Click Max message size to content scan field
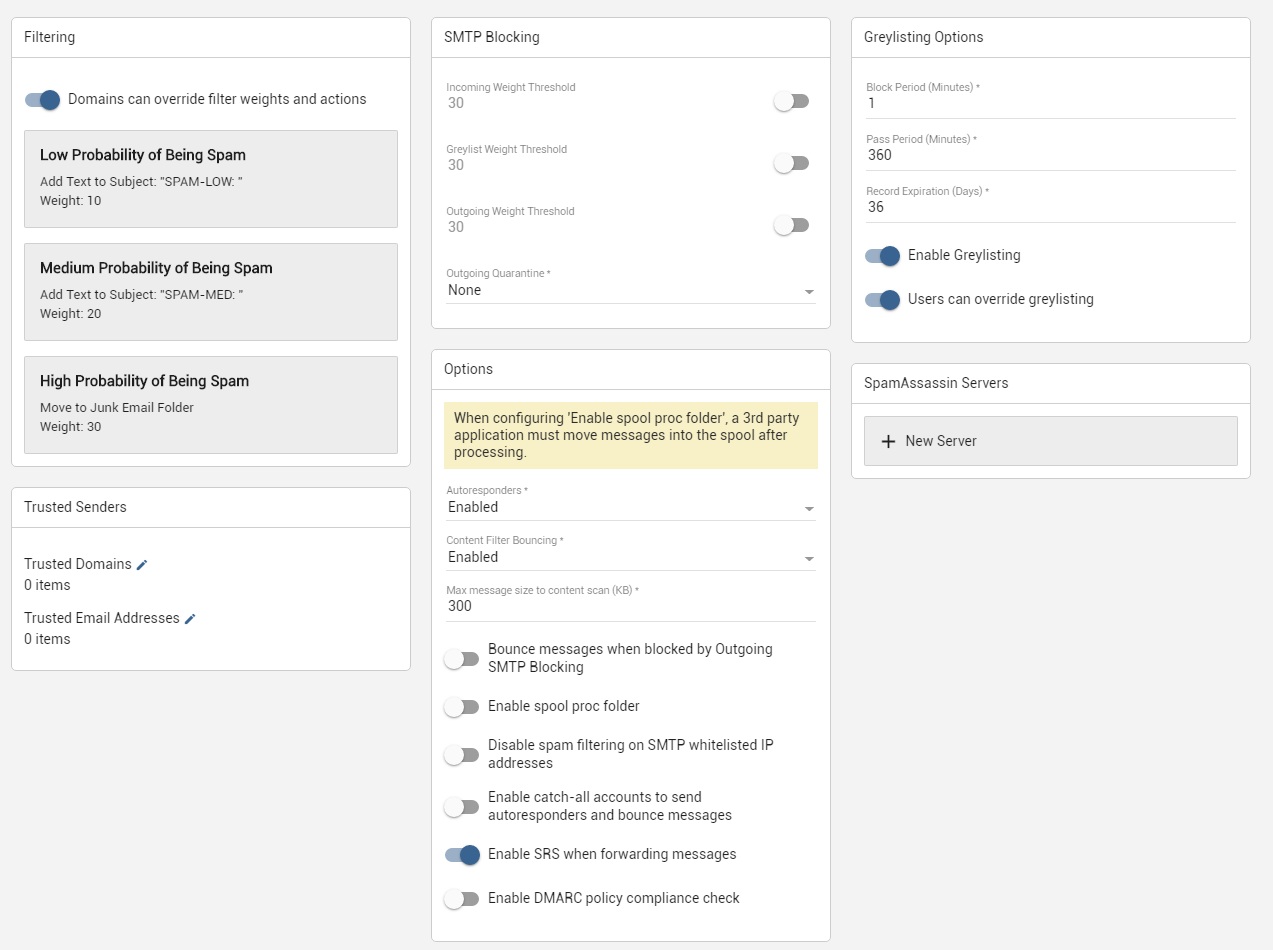This screenshot has height=950, width=1273. click(630, 606)
